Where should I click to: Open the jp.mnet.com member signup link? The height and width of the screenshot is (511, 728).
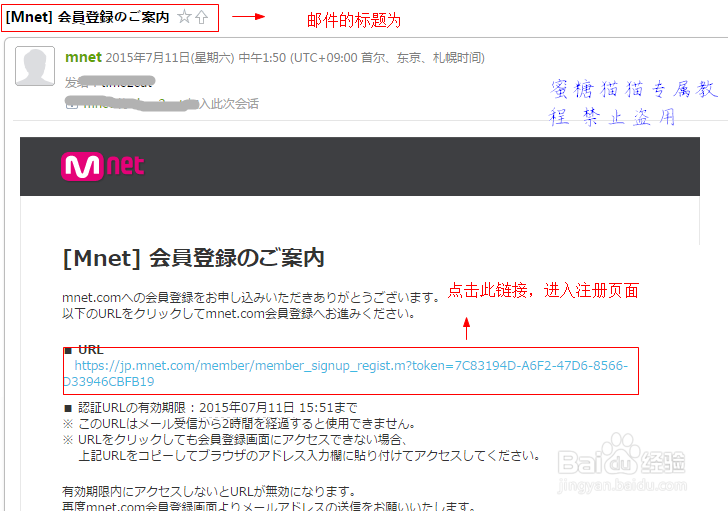[x=345, y=373]
